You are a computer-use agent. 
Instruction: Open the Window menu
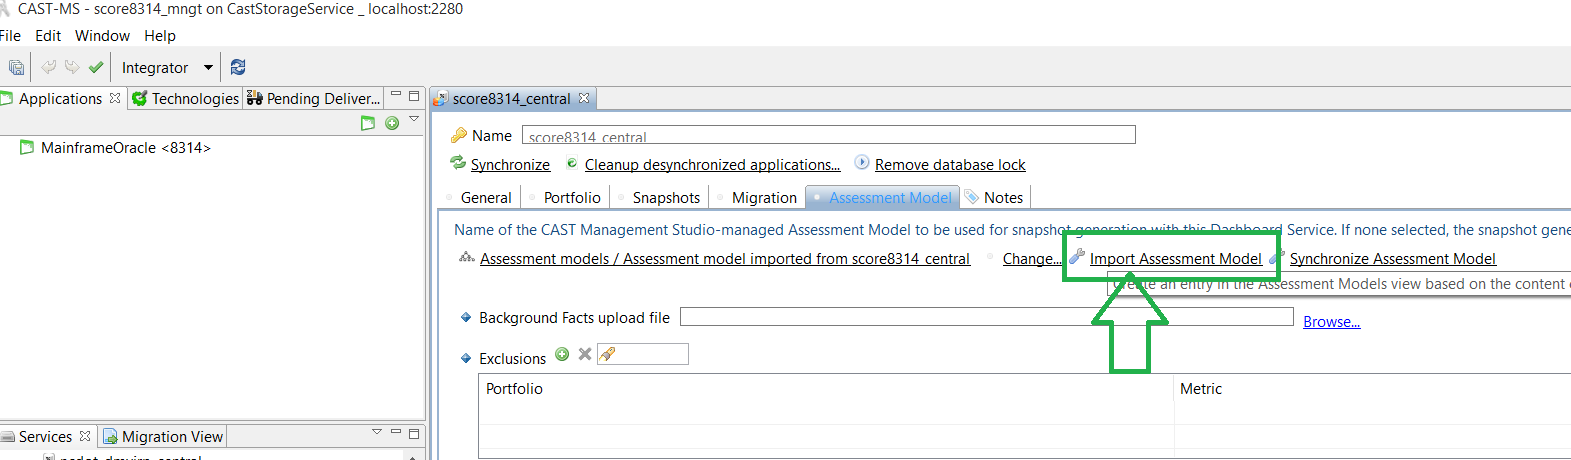(102, 36)
